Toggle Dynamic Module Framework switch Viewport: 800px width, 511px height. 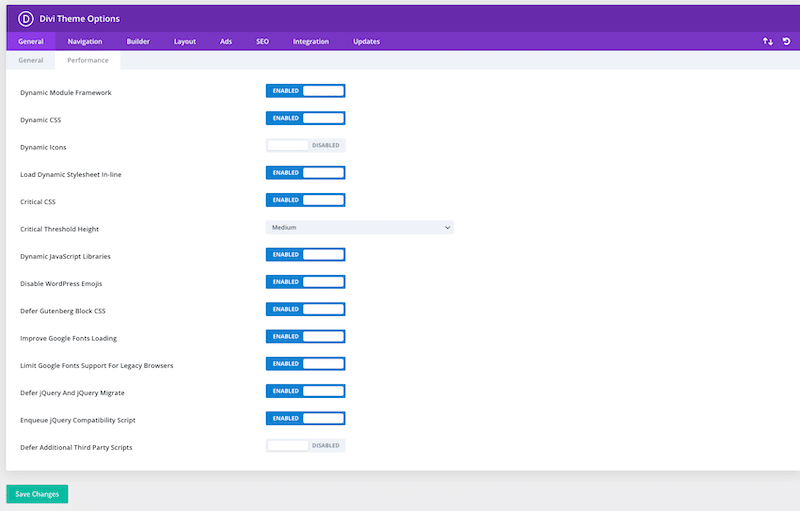tap(305, 91)
